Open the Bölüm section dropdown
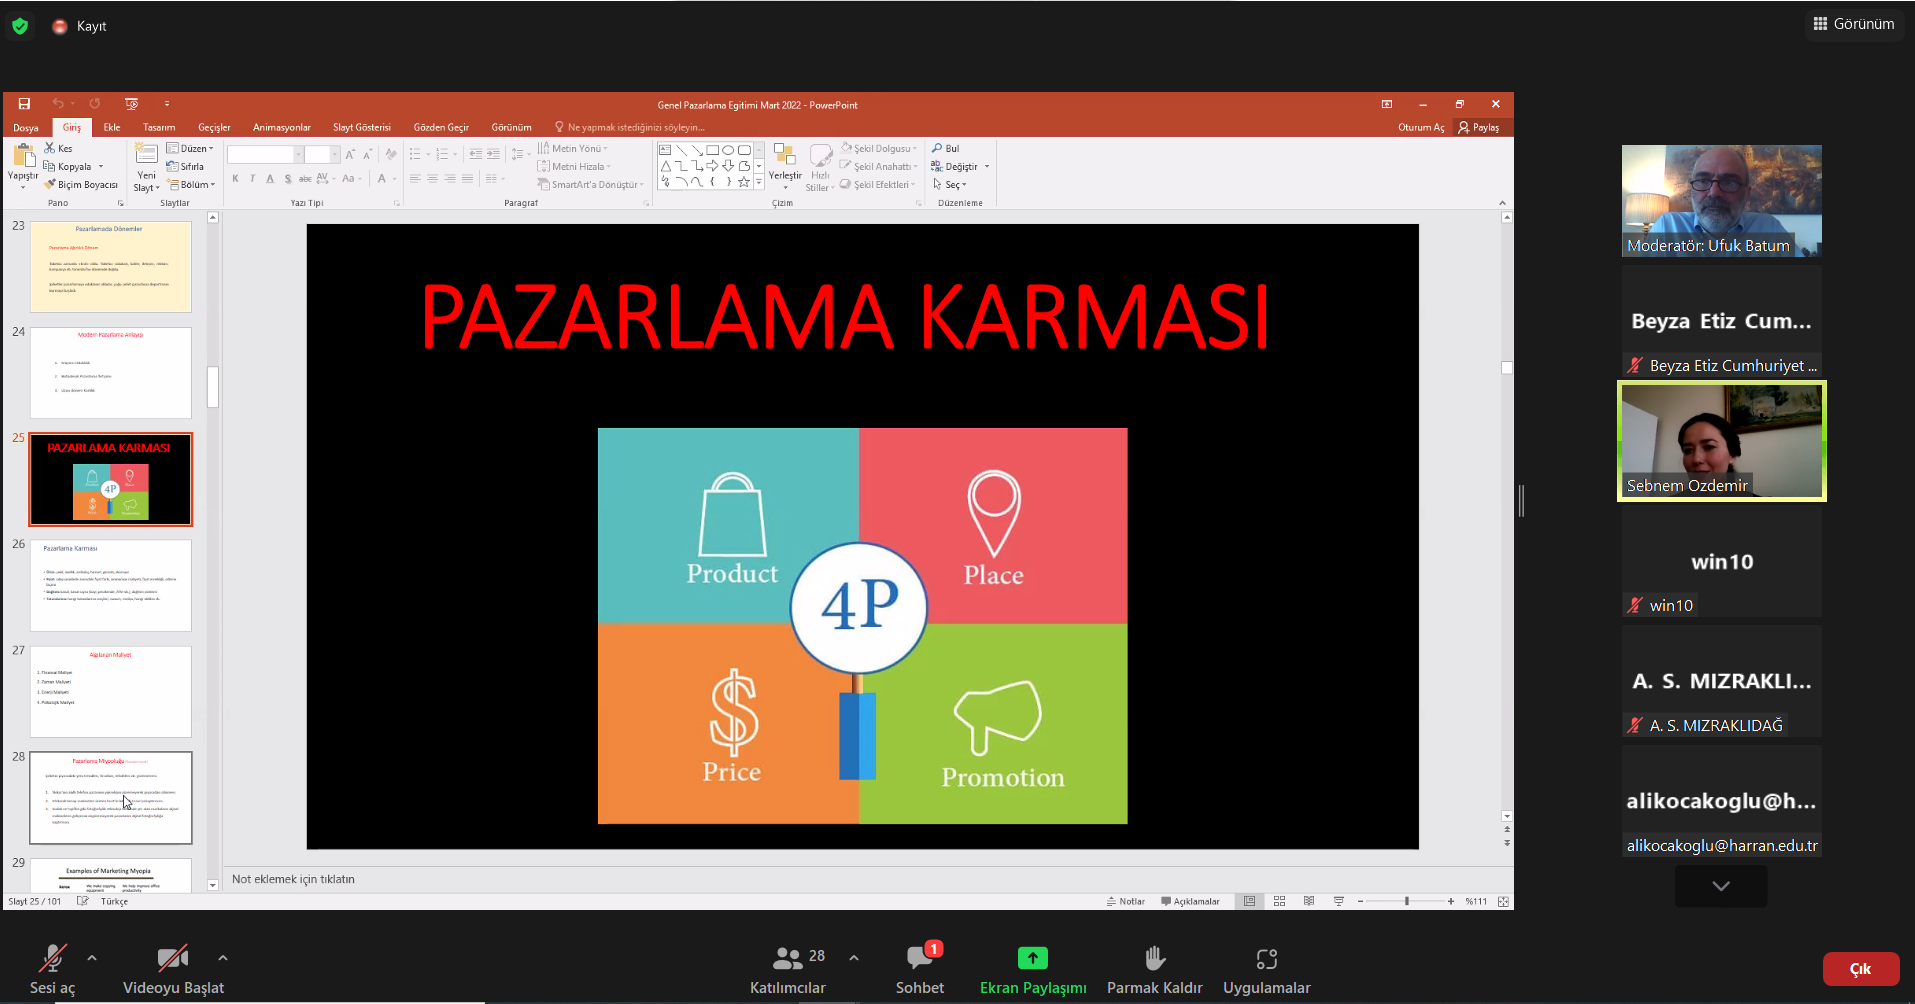 (x=191, y=185)
